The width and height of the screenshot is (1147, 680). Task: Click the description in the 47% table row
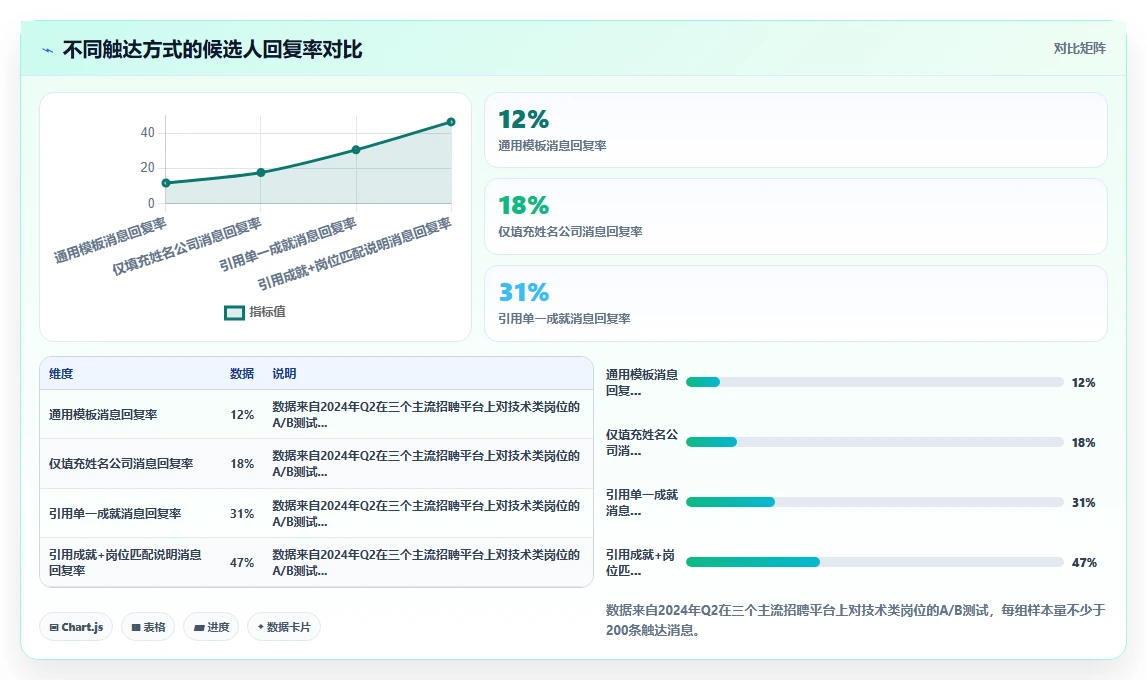pyautogui.click(x=426, y=562)
